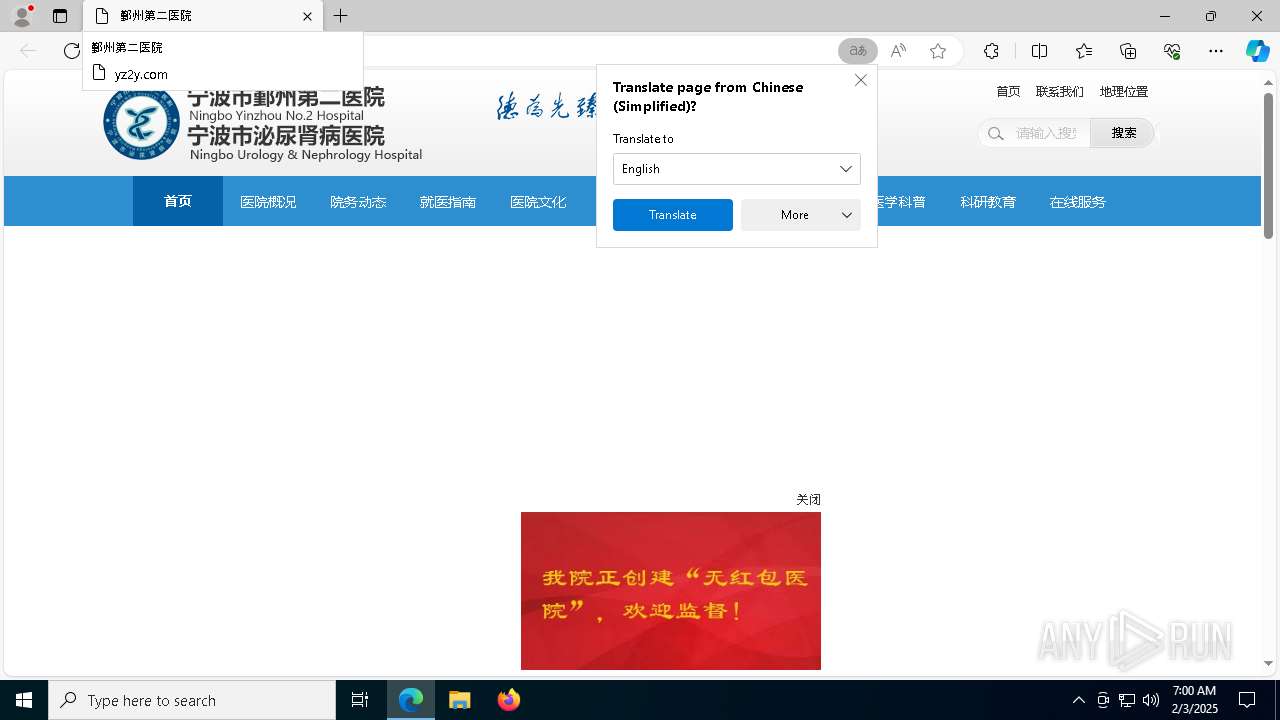Open Browser essentials heart icon
The width and height of the screenshot is (1280, 720).
point(1172,51)
